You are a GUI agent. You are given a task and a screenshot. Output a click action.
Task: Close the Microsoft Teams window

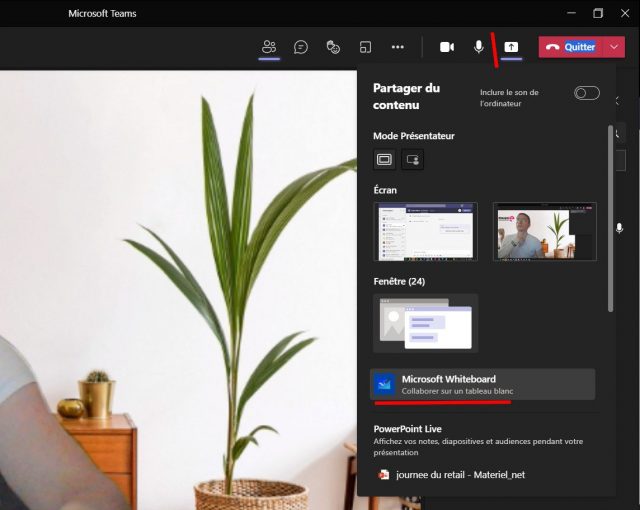[x=625, y=13]
